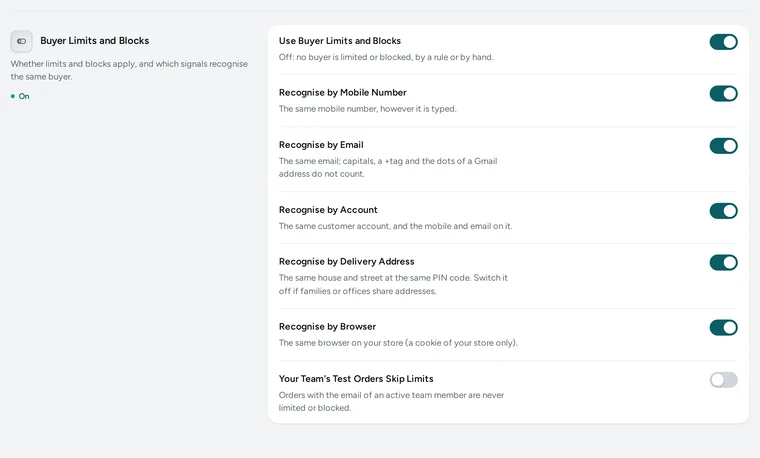Click the Recognise by Email title
The image size is (760, 458).
tap(321, 145)
